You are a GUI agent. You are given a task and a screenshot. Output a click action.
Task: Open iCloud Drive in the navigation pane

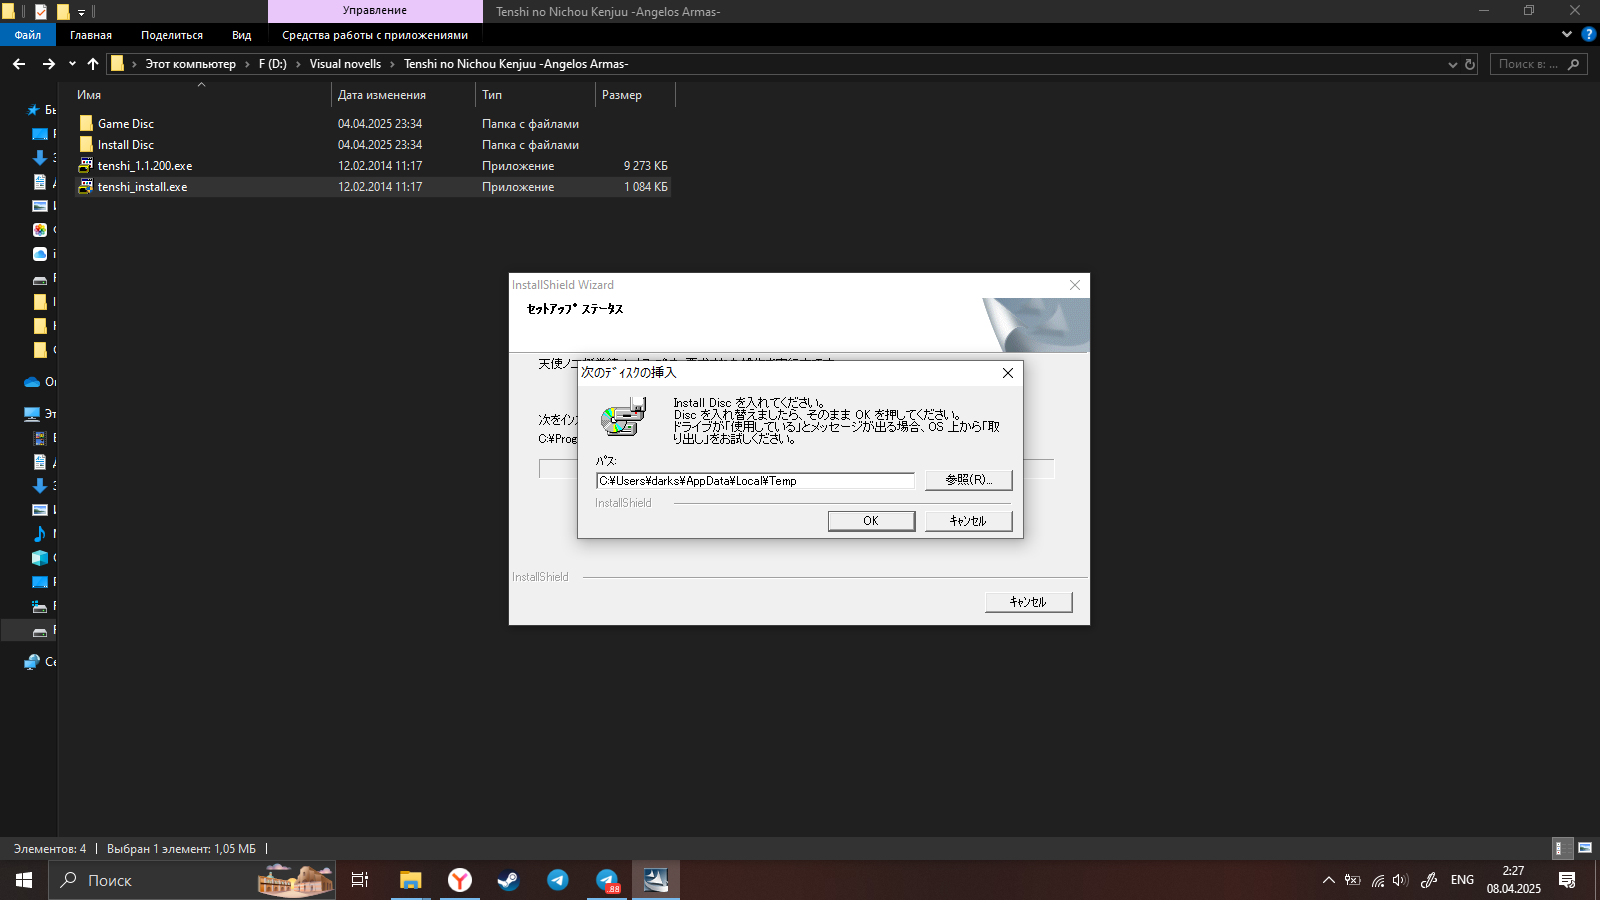coord(40,254)
